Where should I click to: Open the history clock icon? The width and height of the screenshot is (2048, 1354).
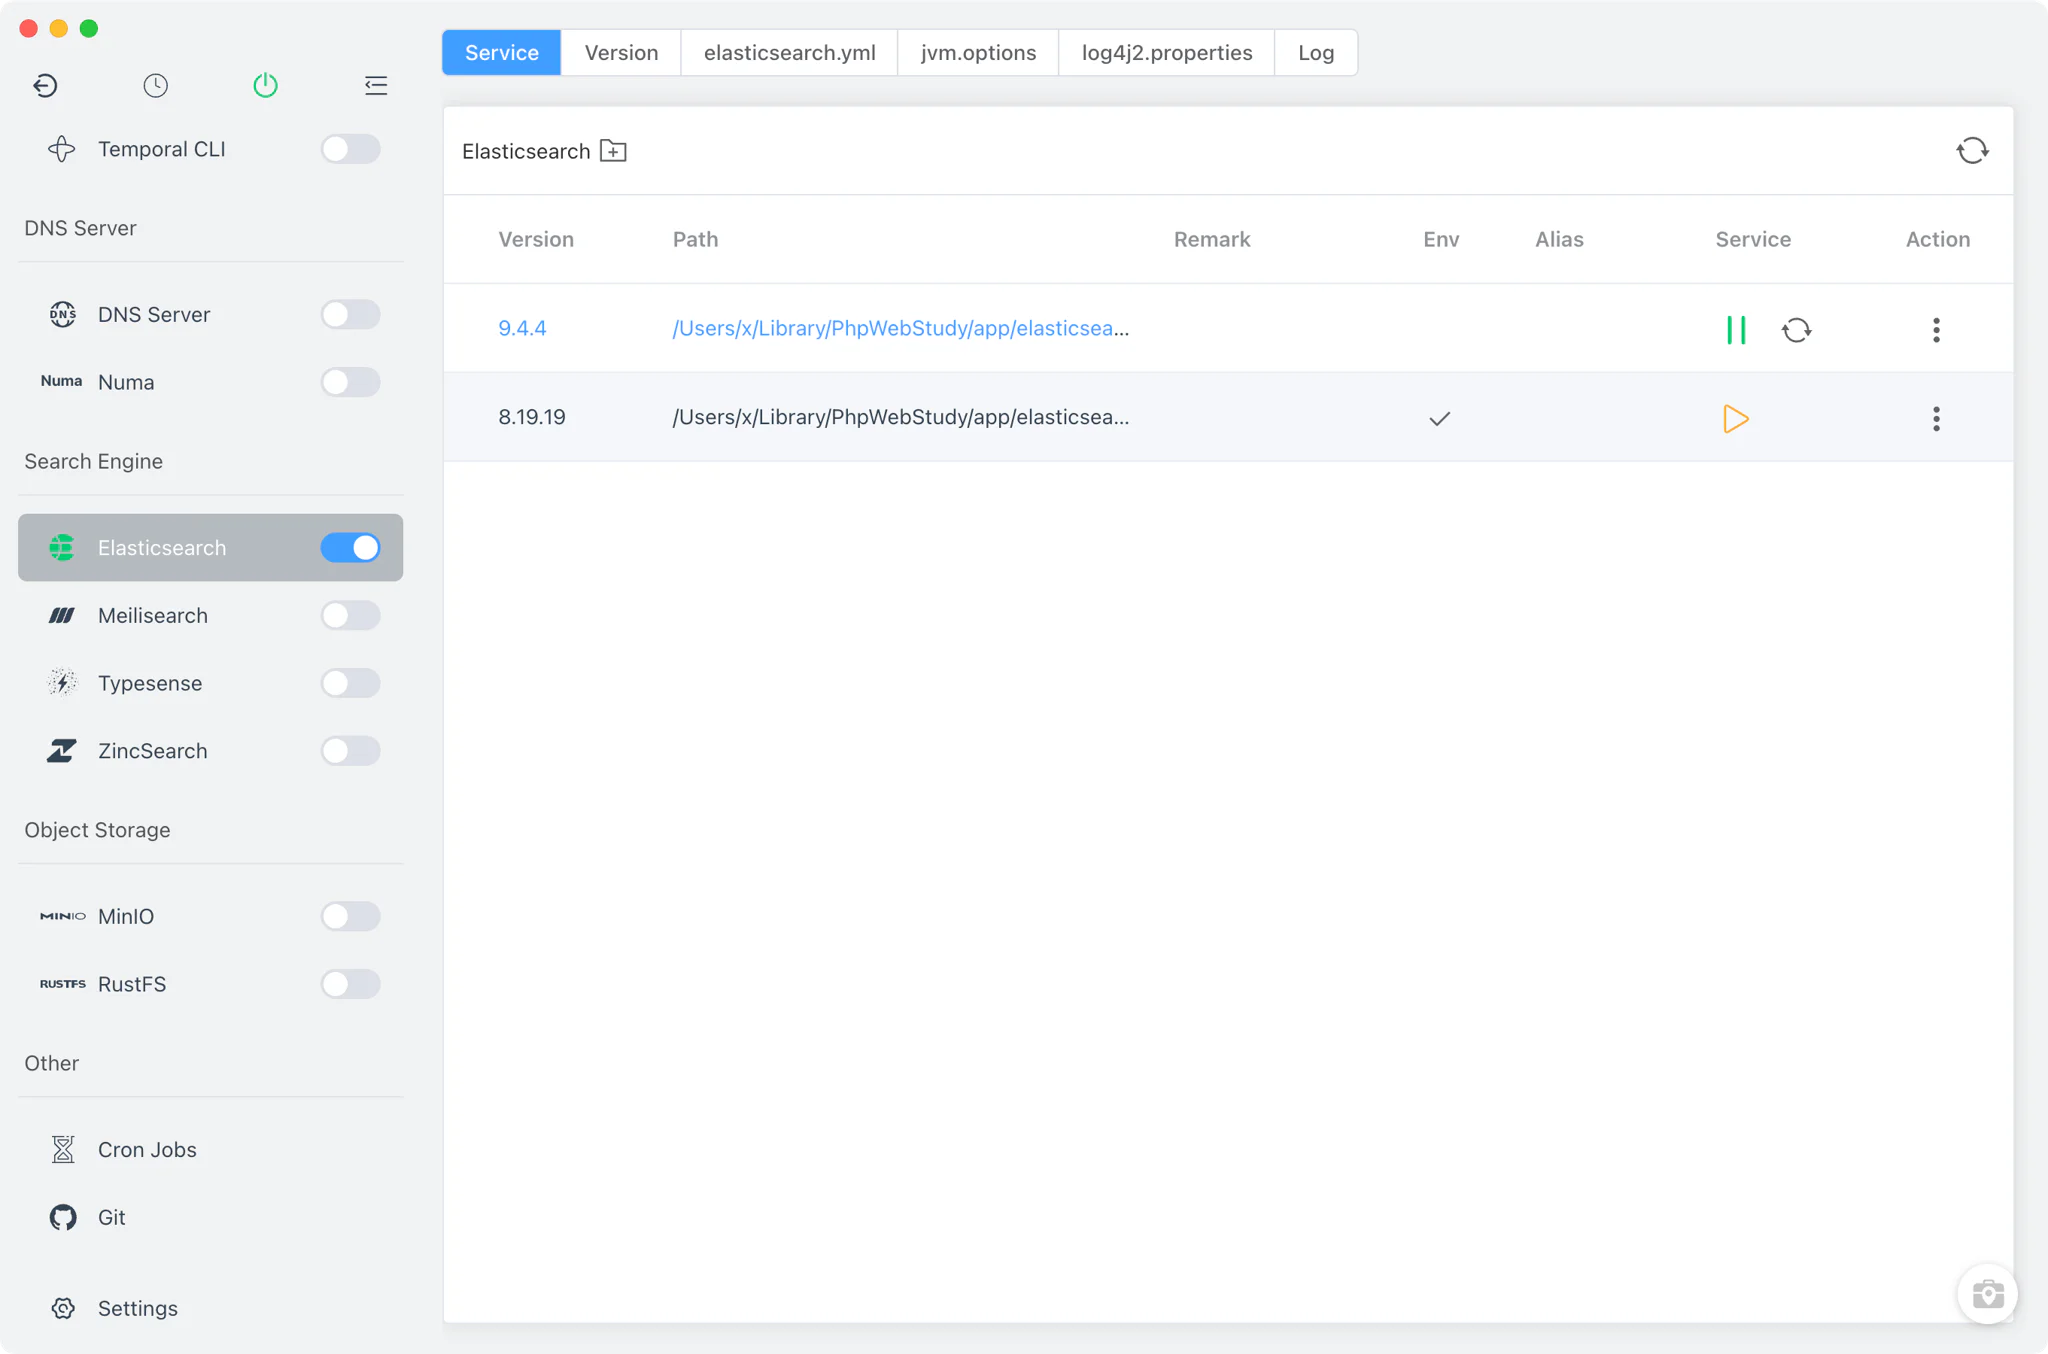point(155,85)
